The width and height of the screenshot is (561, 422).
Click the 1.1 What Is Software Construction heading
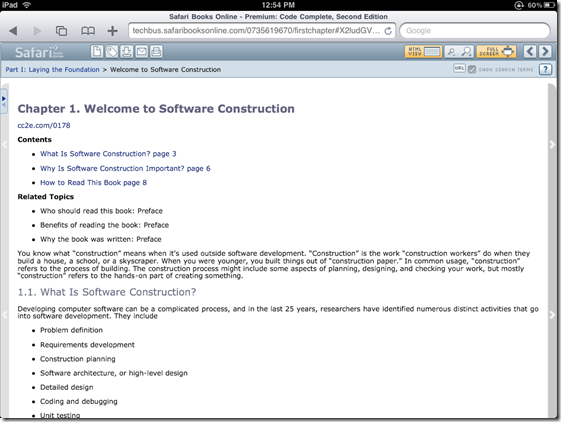[107, 292]
